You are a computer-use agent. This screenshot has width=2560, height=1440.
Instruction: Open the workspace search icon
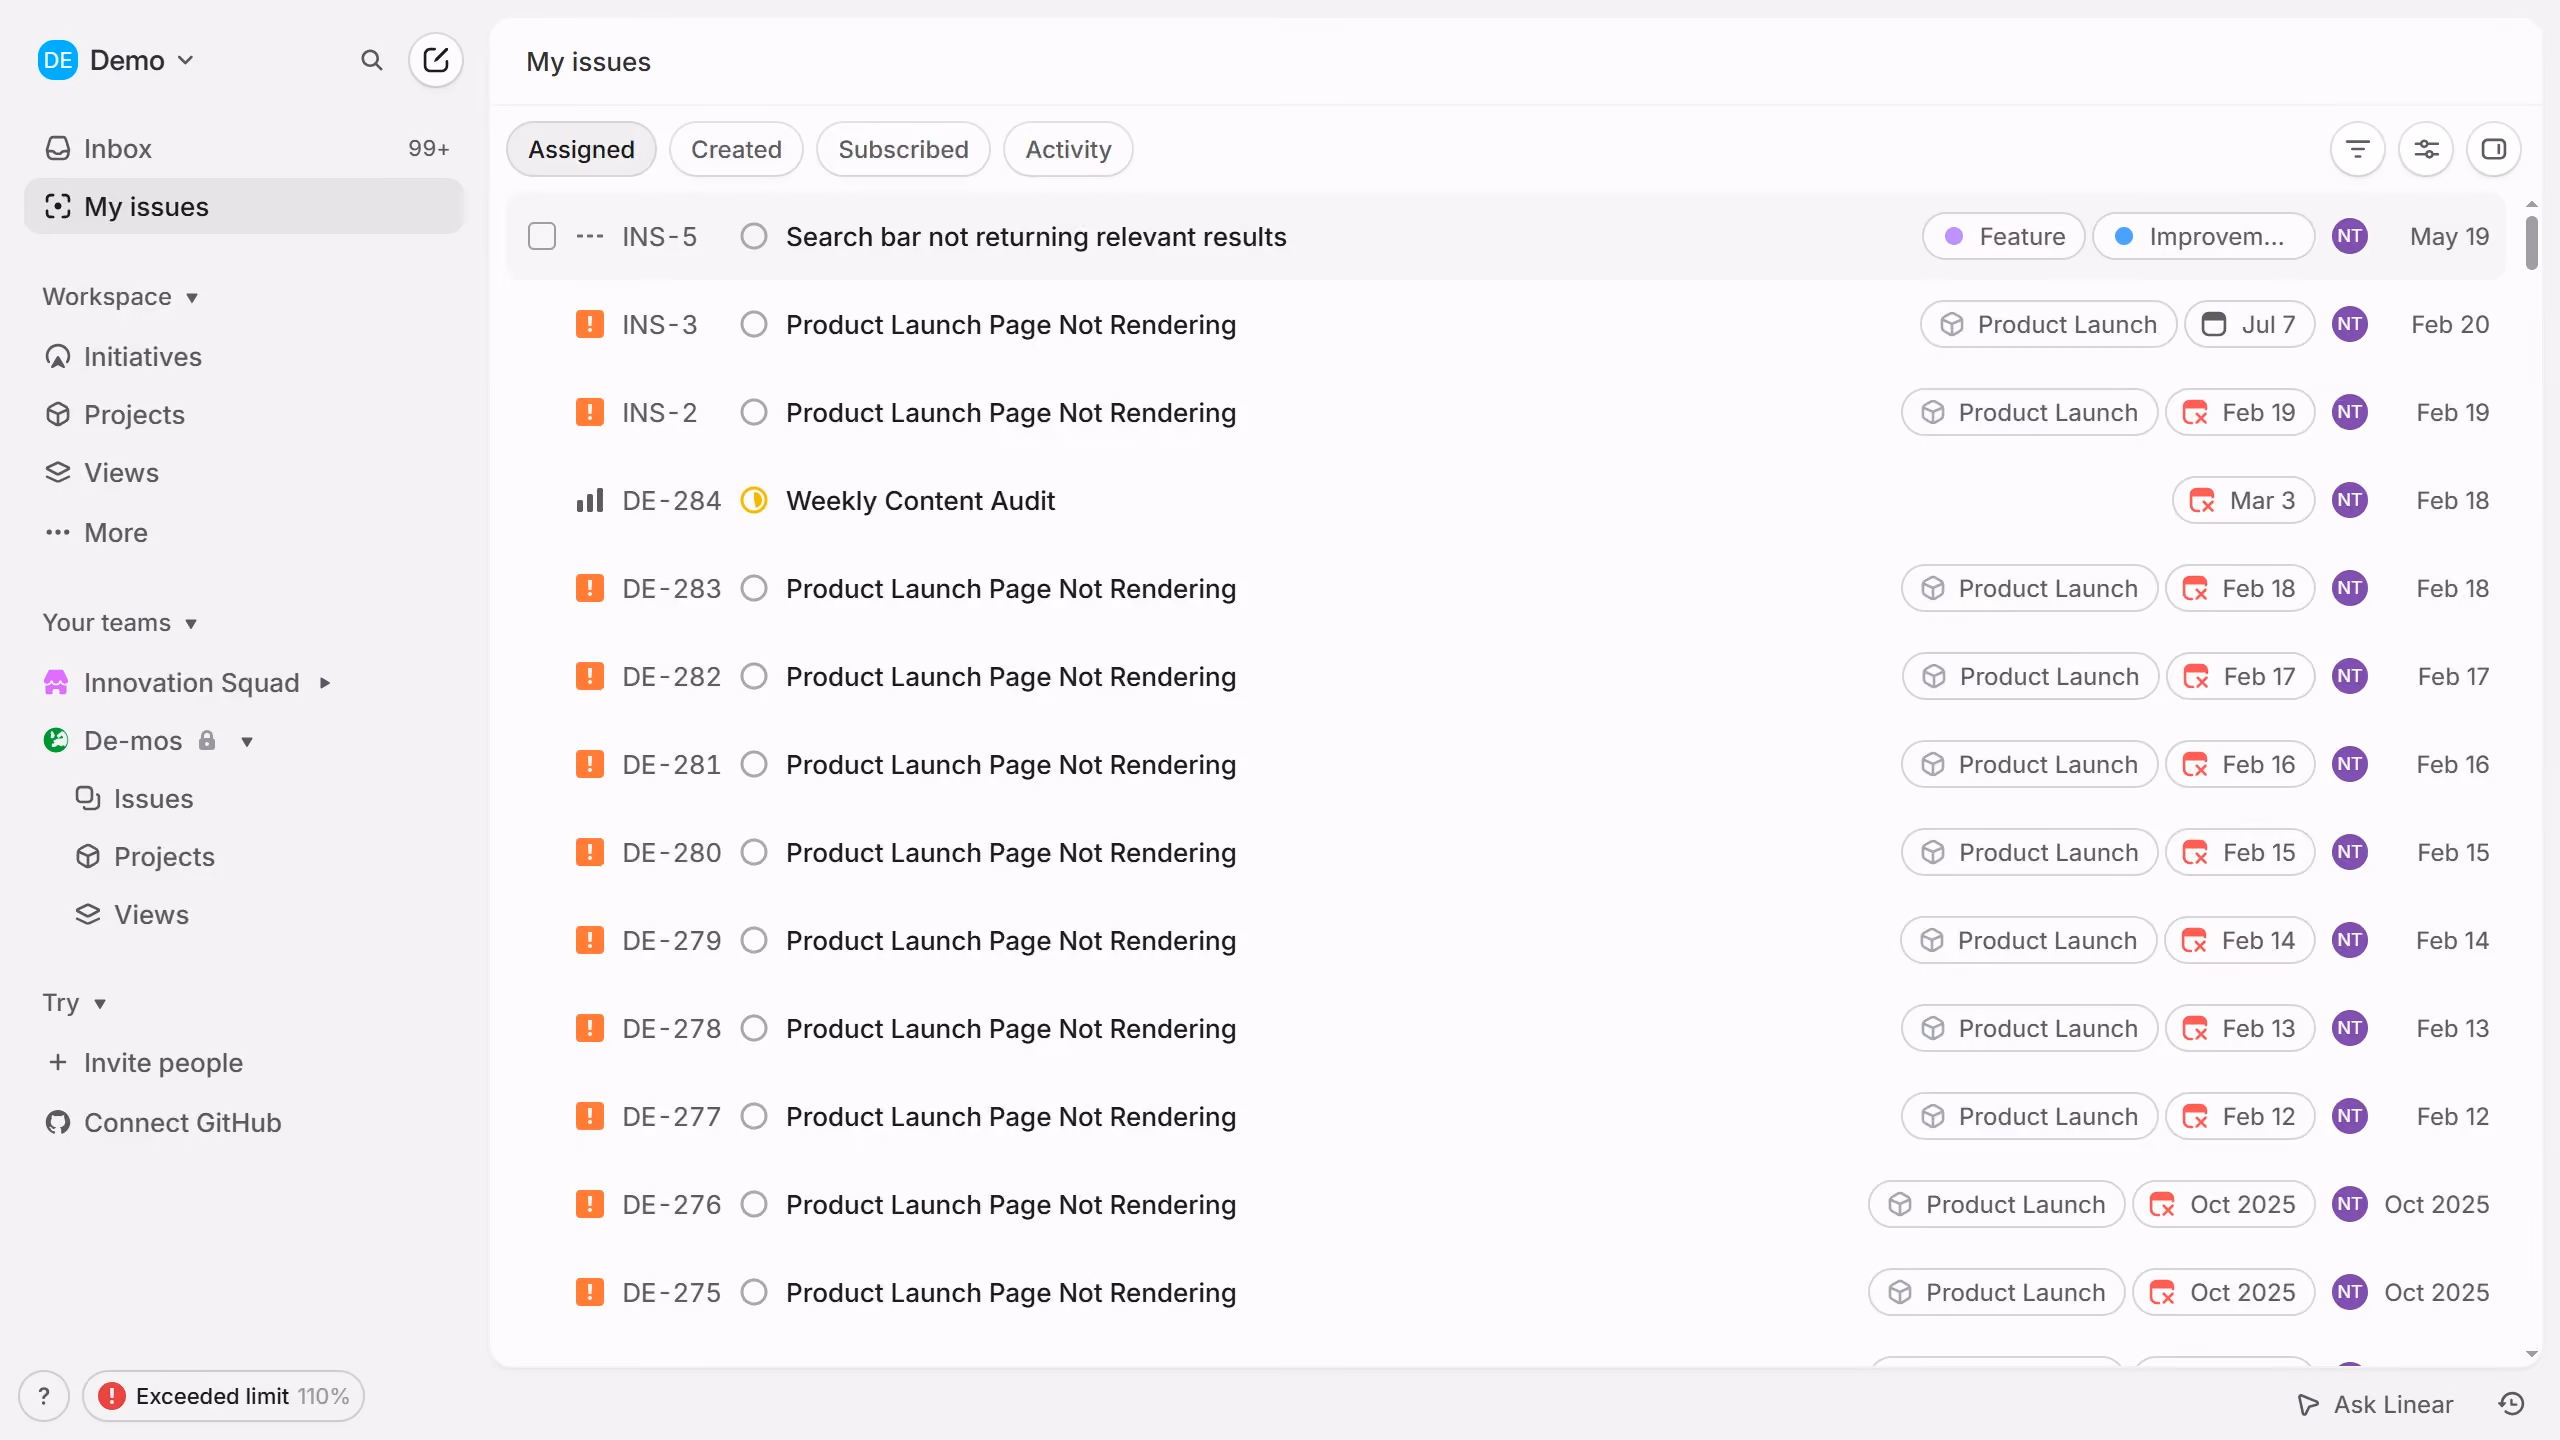click(371, 61)
